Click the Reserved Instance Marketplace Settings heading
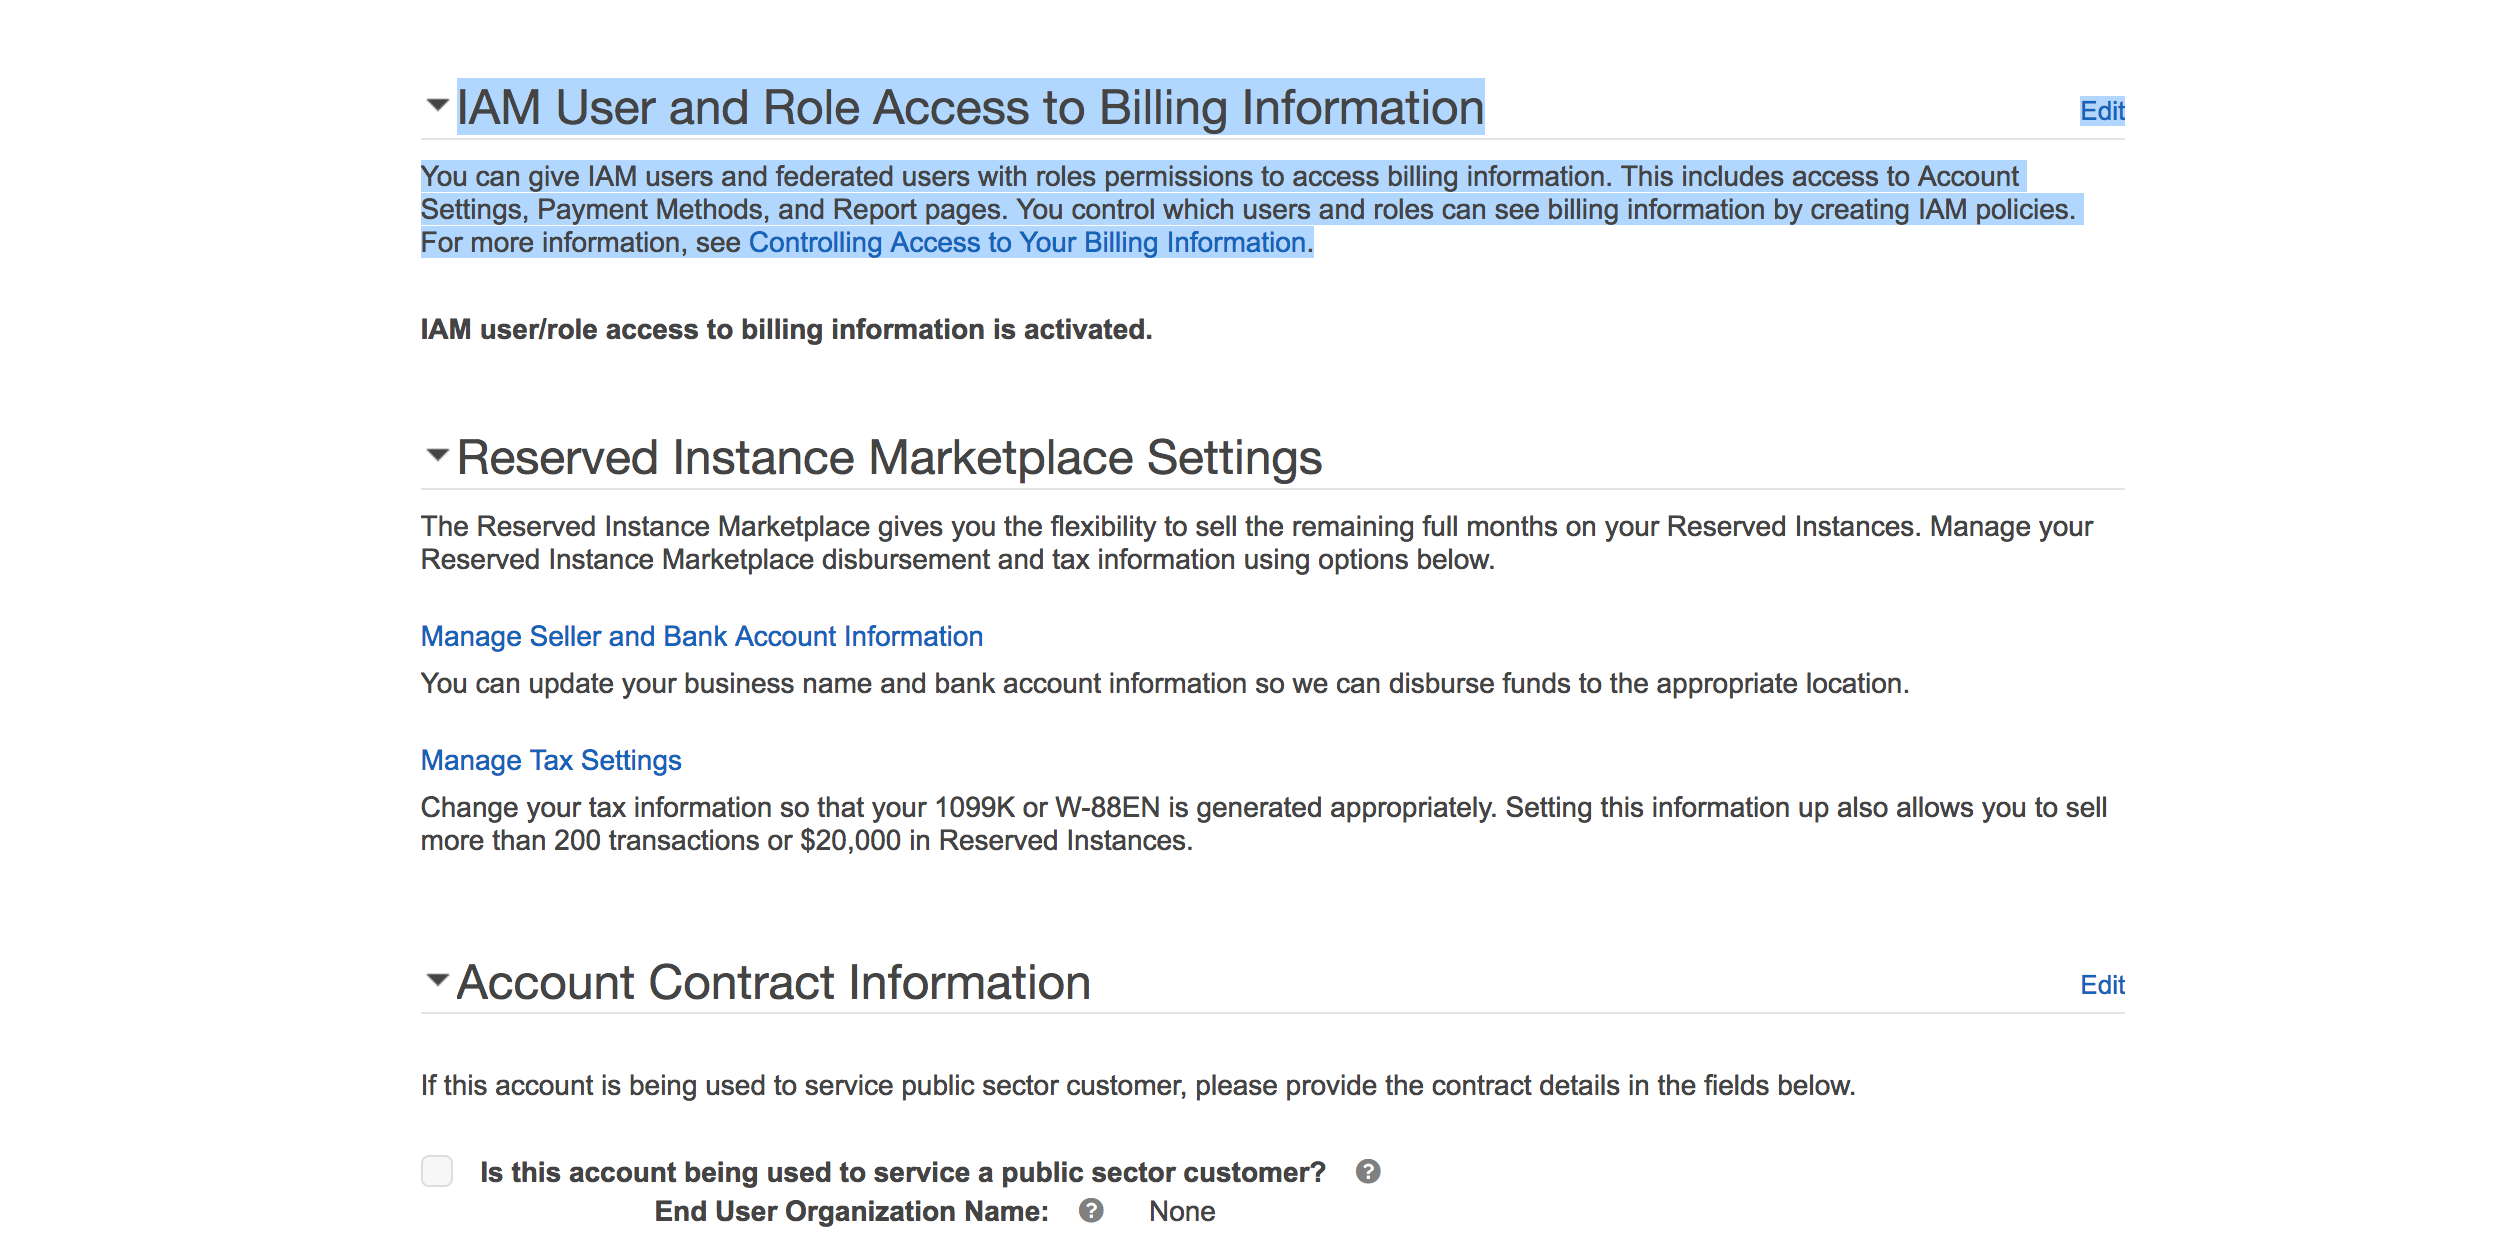The width and height of the screenshot is (2493, 1246). click(x=888, y=458)
